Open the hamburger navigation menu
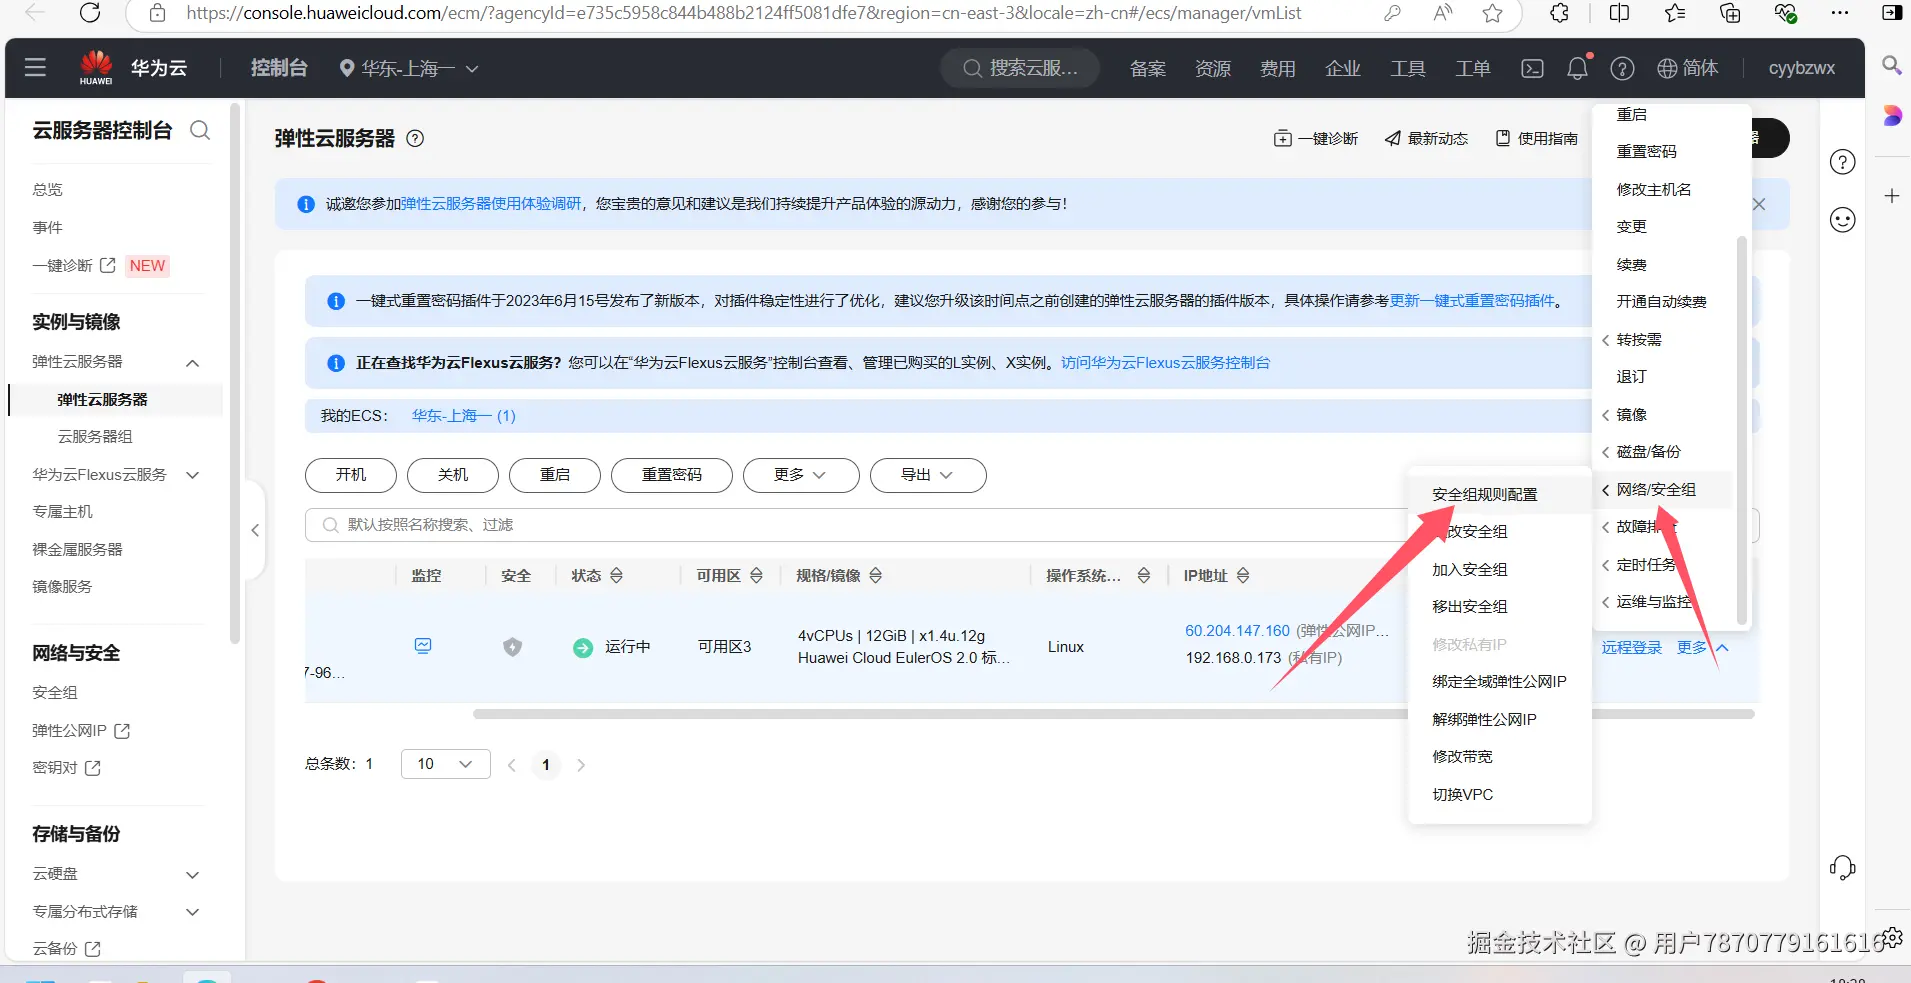1911x983 pixels. 35,67
